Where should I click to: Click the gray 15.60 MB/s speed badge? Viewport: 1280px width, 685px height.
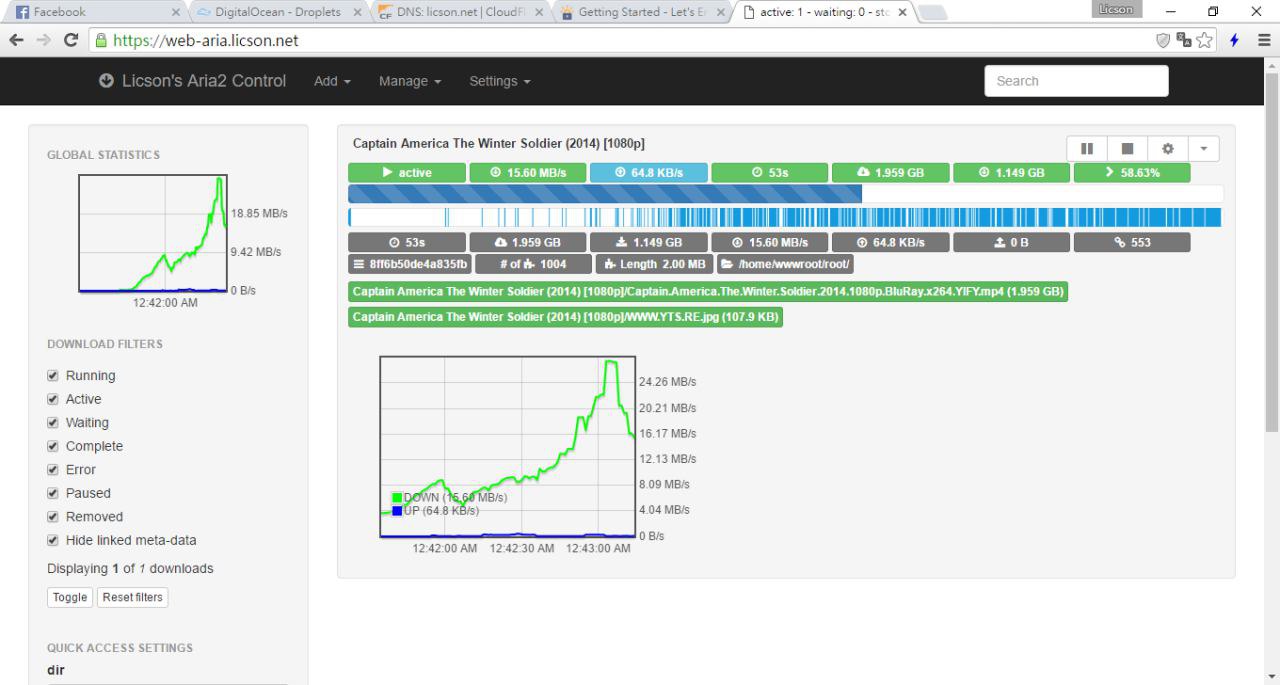770,242
